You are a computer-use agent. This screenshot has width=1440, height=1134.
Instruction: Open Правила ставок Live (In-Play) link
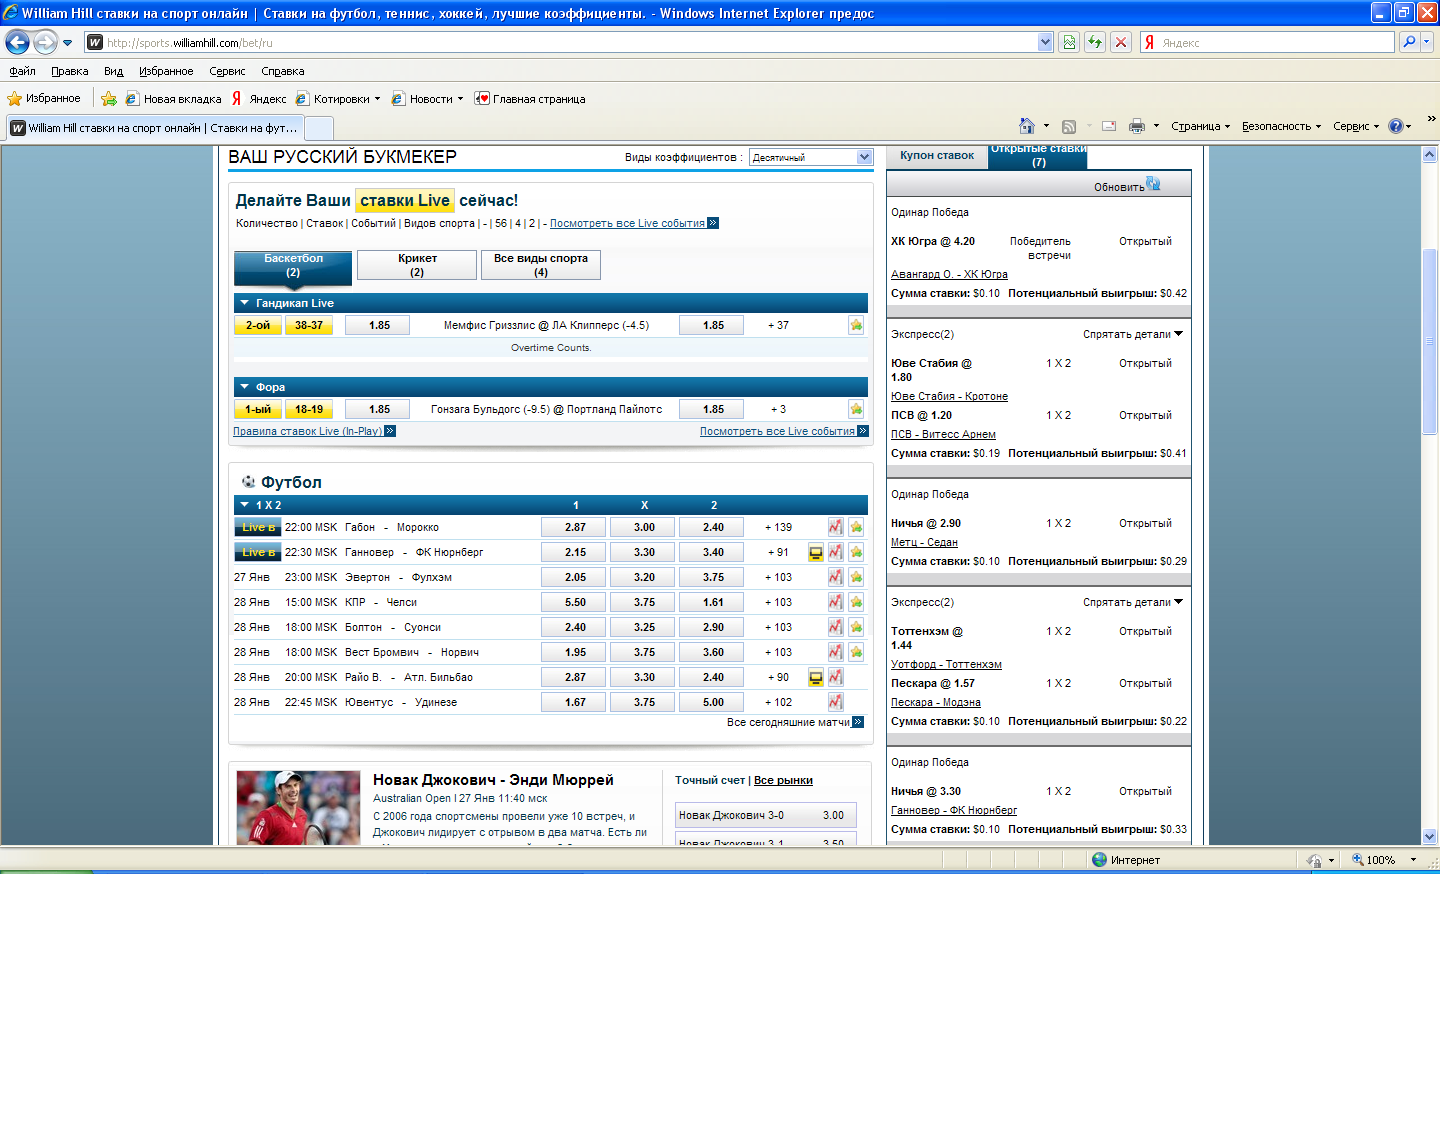308,431
